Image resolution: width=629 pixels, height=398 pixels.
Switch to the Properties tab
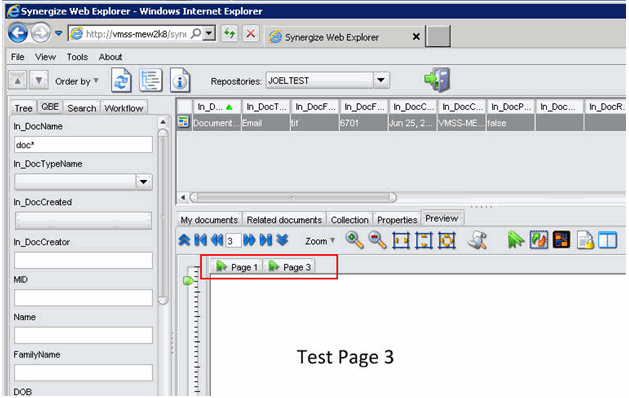(397, 220)
